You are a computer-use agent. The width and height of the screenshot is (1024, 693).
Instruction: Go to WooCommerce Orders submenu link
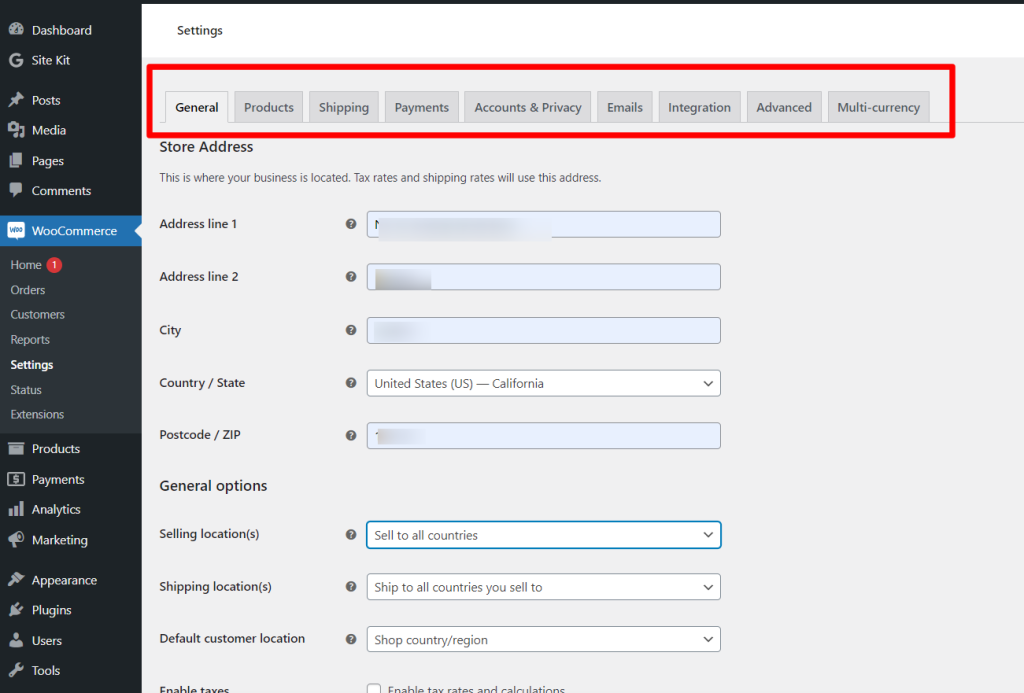(x=28, y=290)
